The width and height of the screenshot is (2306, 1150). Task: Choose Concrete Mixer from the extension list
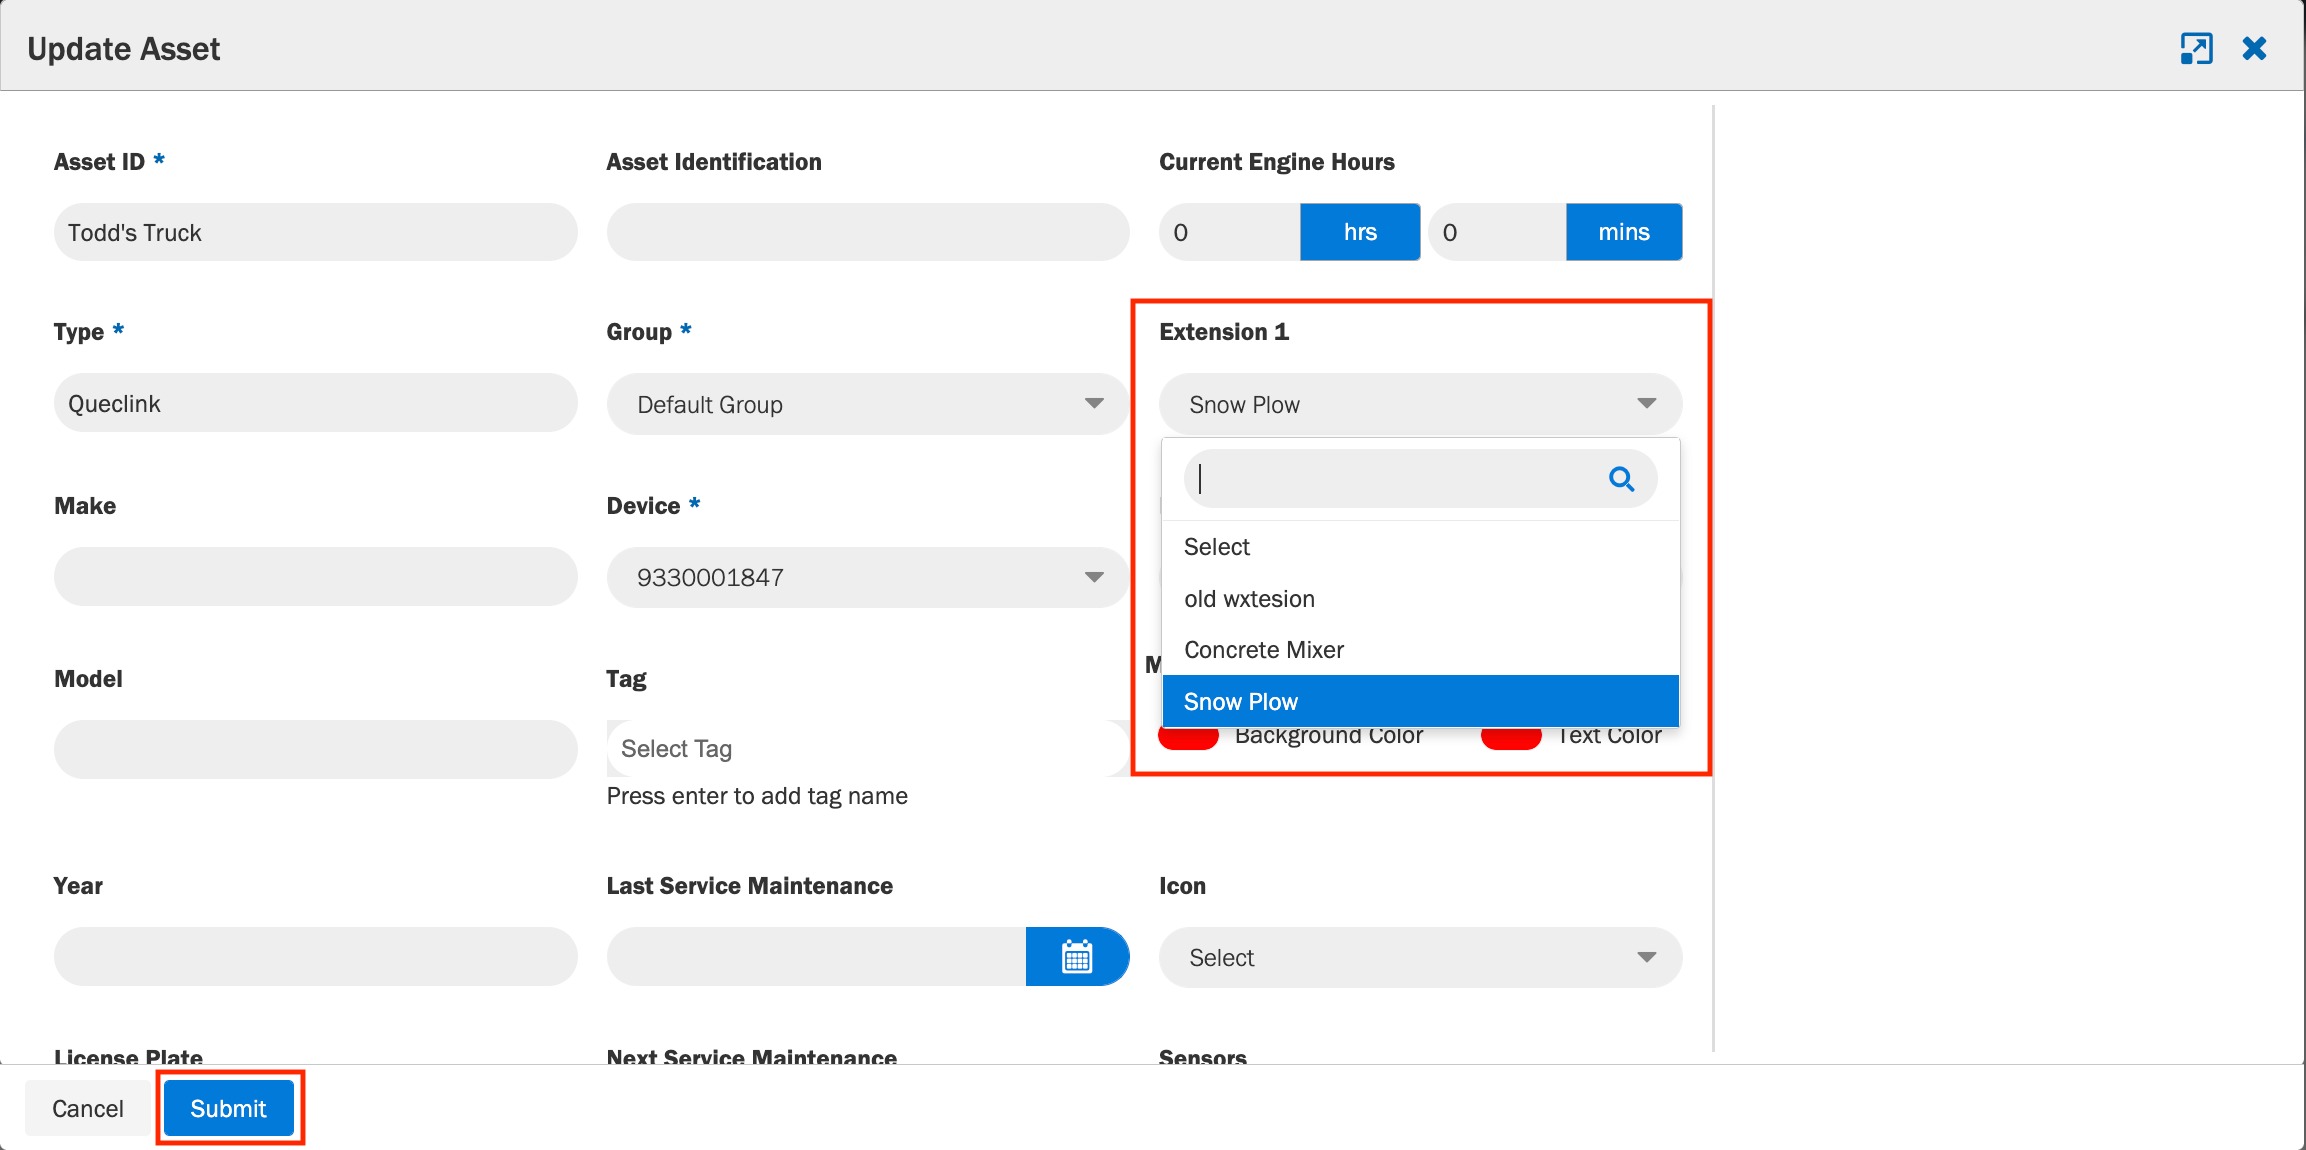point(1420,650)
